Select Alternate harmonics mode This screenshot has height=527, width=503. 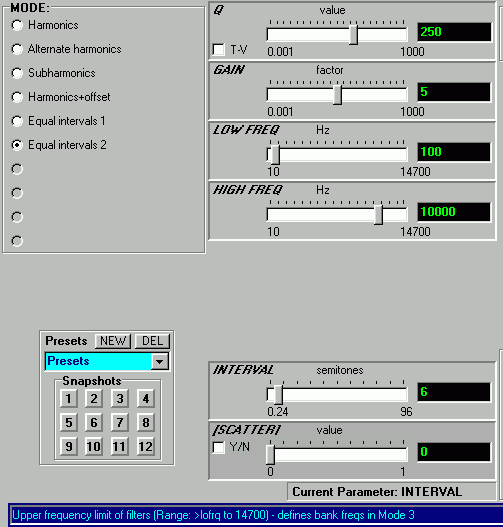tap(17, 49)
